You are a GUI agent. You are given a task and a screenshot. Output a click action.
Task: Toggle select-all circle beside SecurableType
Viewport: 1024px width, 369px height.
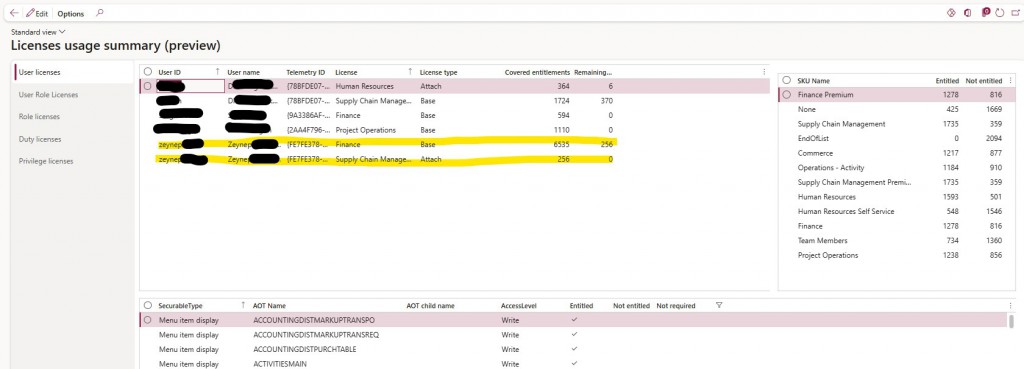click(148, 306)
